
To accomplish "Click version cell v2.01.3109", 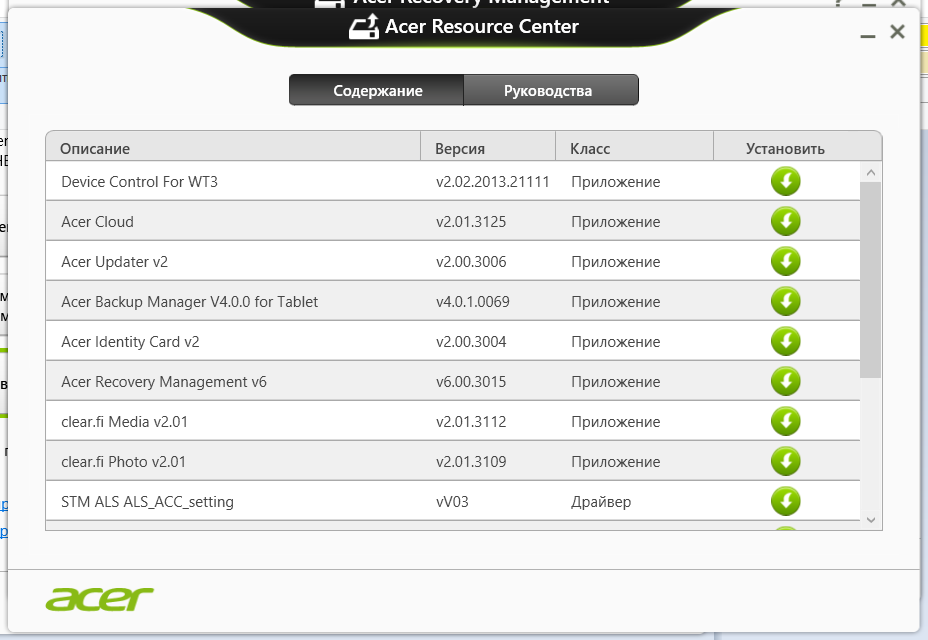I will click(471, 461).
